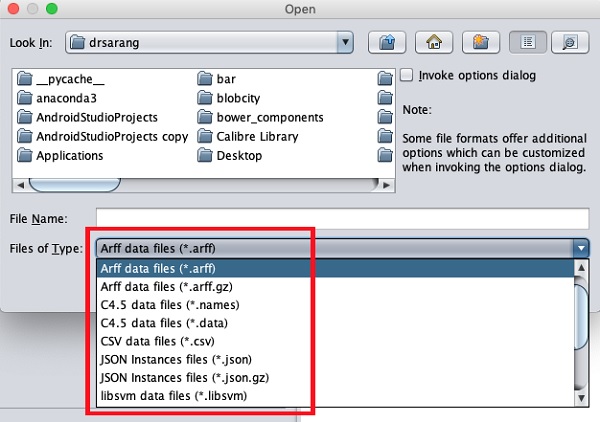Viewport: 600px width, 422px height.
Task: Choose libsvm data files (*.libsvm) option
Action: 335,396
